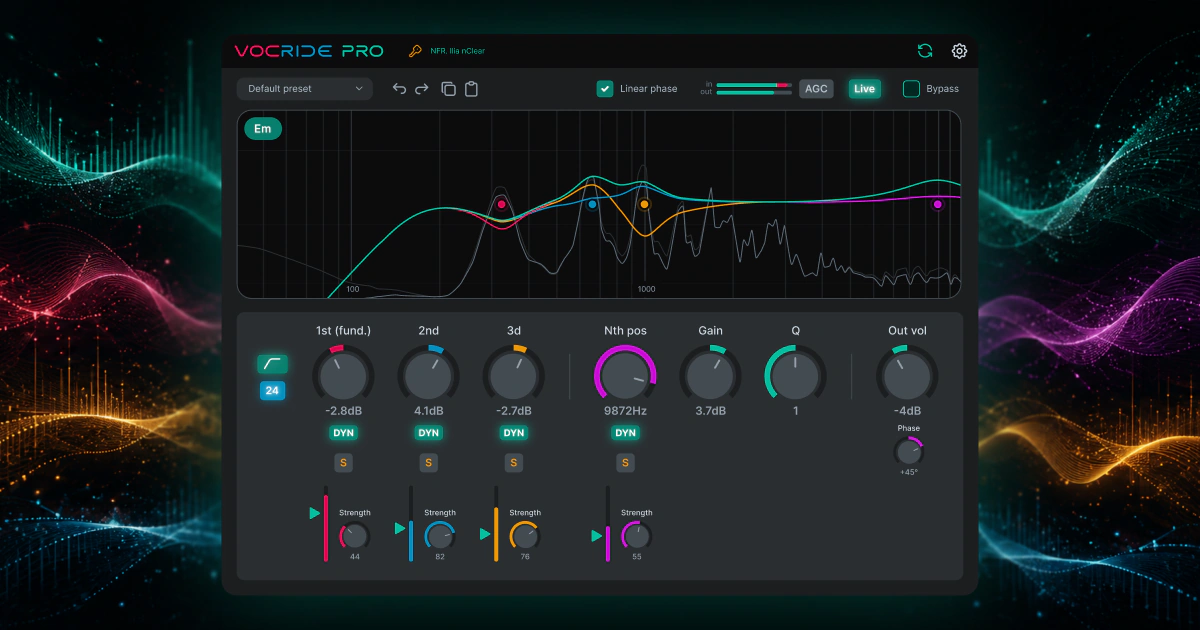Paste settings with the clipboard icon
Screen dimensions: 1200x630
[x=471, y=89]
